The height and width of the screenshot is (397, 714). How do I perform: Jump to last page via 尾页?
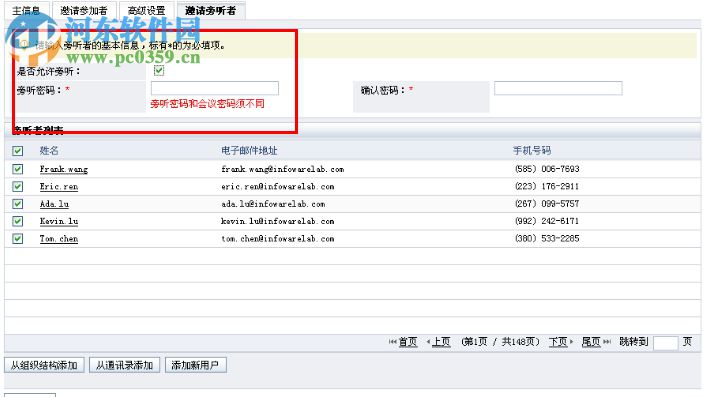point(591,342)
